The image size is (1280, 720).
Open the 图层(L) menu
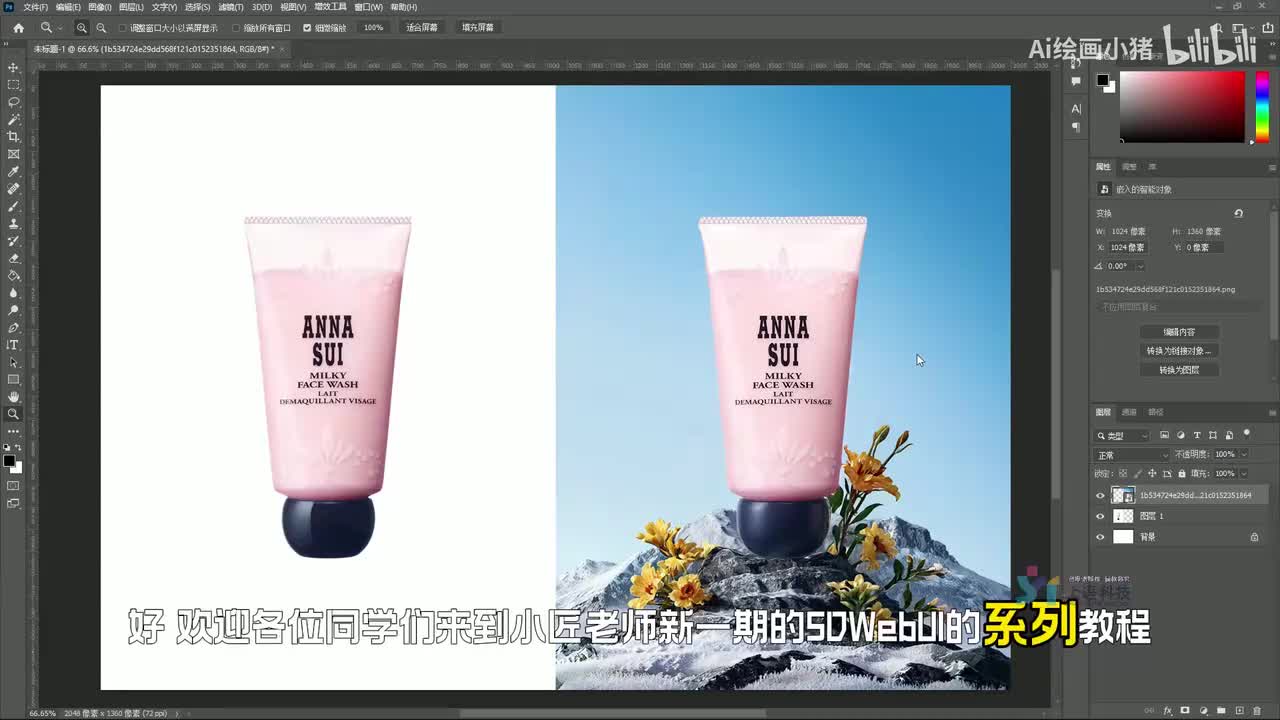point(131,7)
